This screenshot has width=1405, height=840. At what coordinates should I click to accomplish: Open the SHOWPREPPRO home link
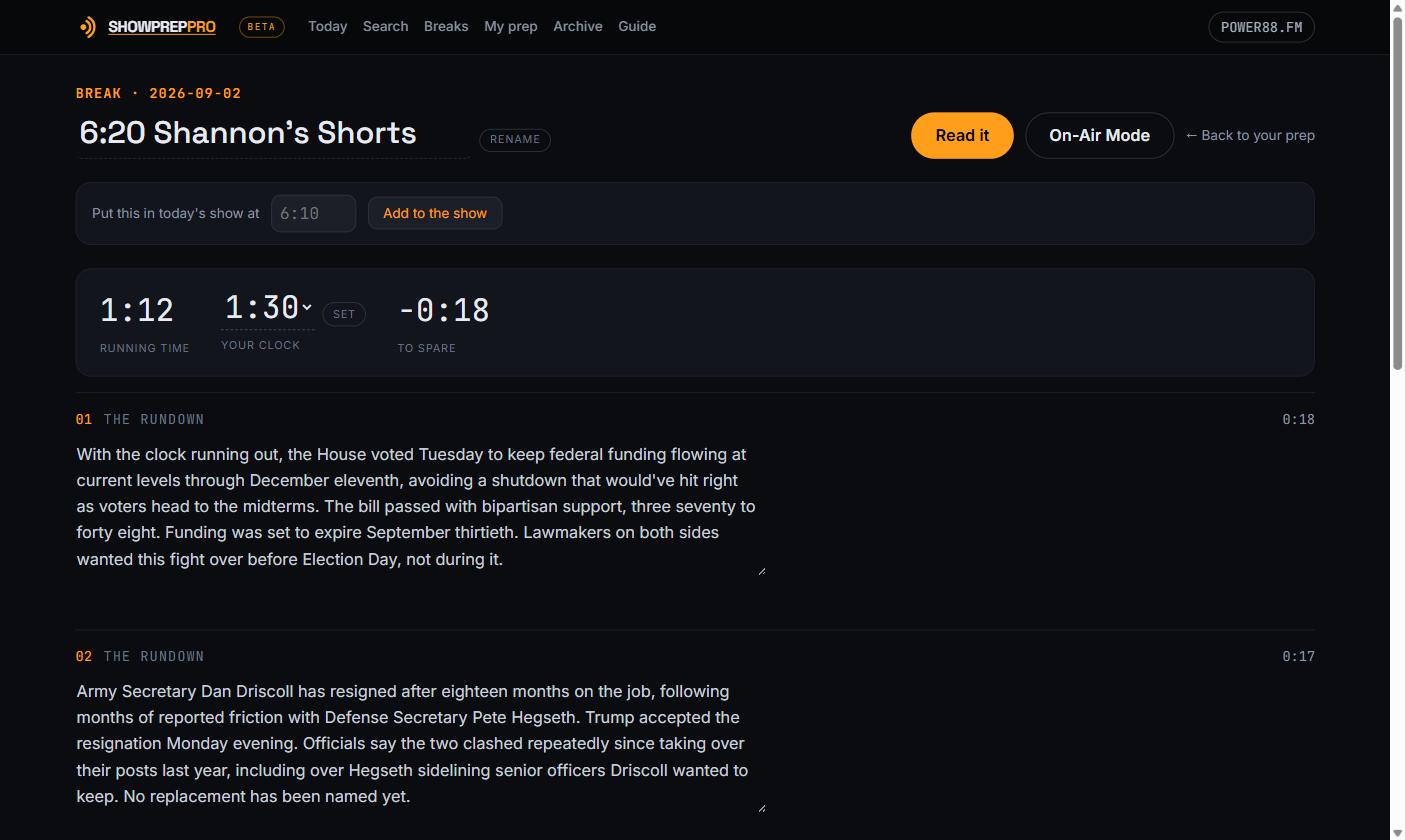coord(162,27)
